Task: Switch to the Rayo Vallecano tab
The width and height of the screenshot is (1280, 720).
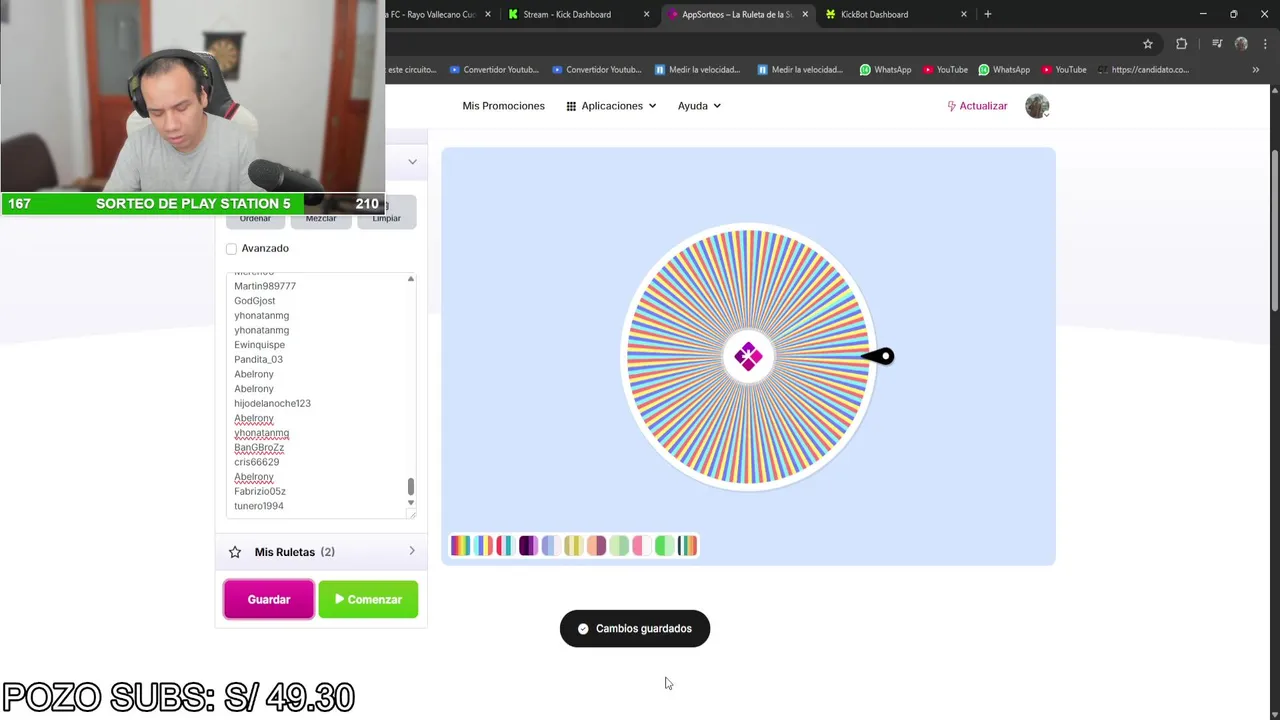Action: point(436,14)
